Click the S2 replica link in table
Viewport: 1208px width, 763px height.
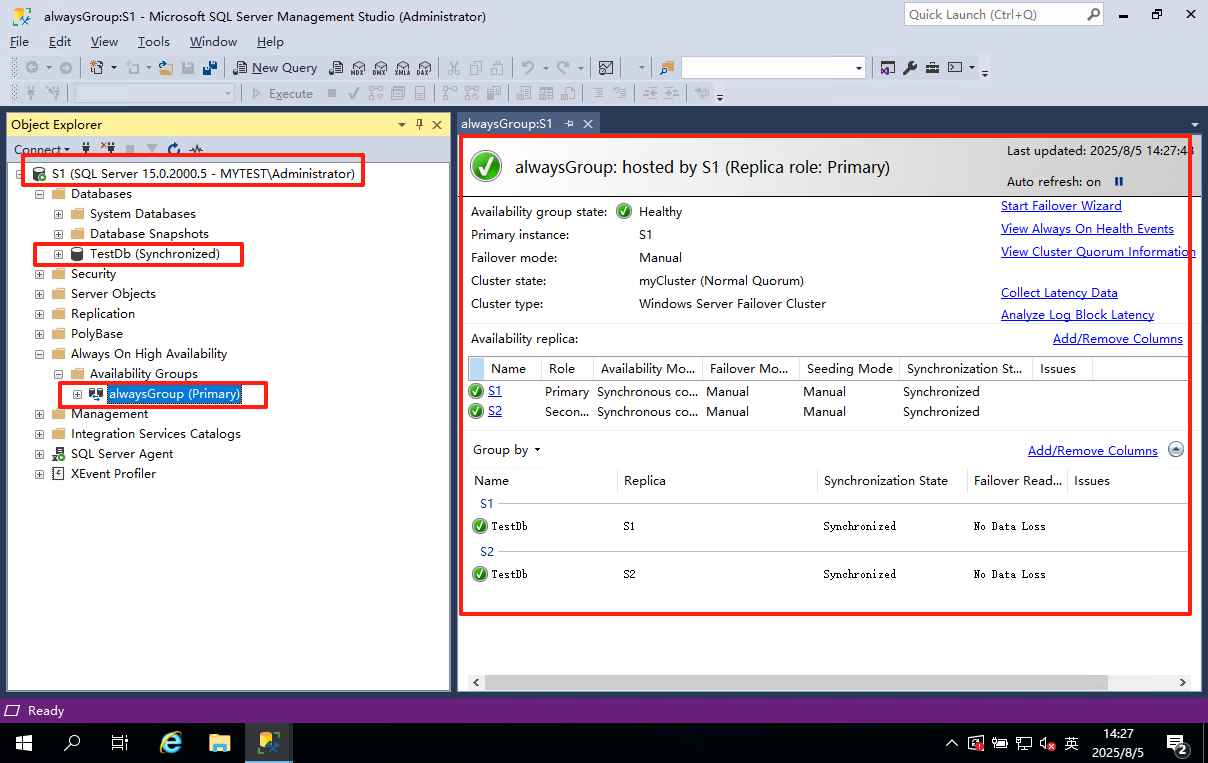pyautogui.click(x=495, y=411)
